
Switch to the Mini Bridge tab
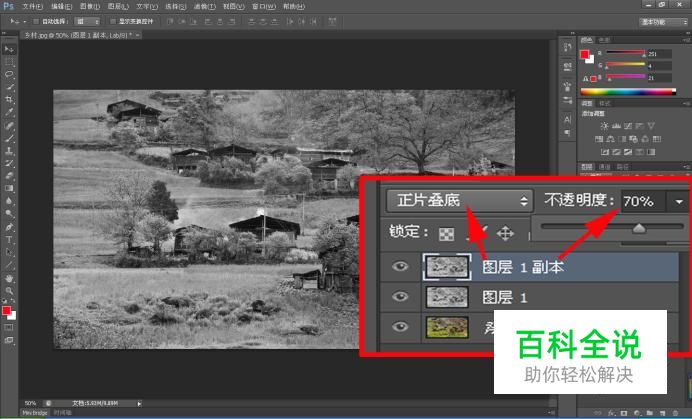coord(35,413)
